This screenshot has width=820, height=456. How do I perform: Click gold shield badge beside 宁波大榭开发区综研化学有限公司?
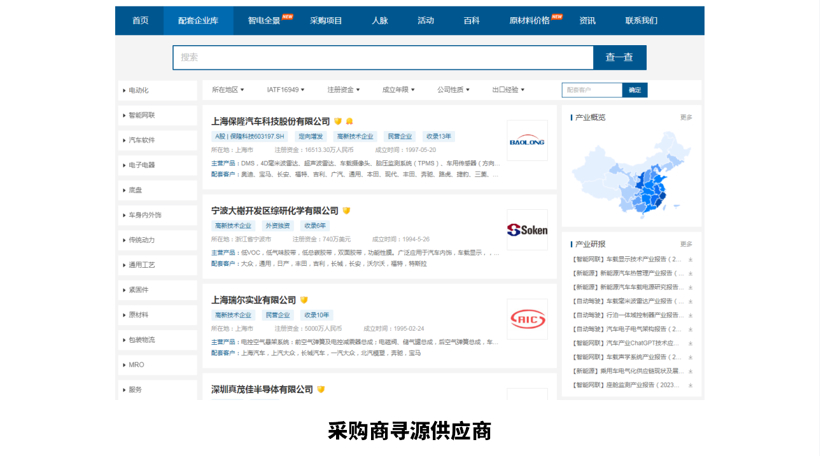pos(347,211)
